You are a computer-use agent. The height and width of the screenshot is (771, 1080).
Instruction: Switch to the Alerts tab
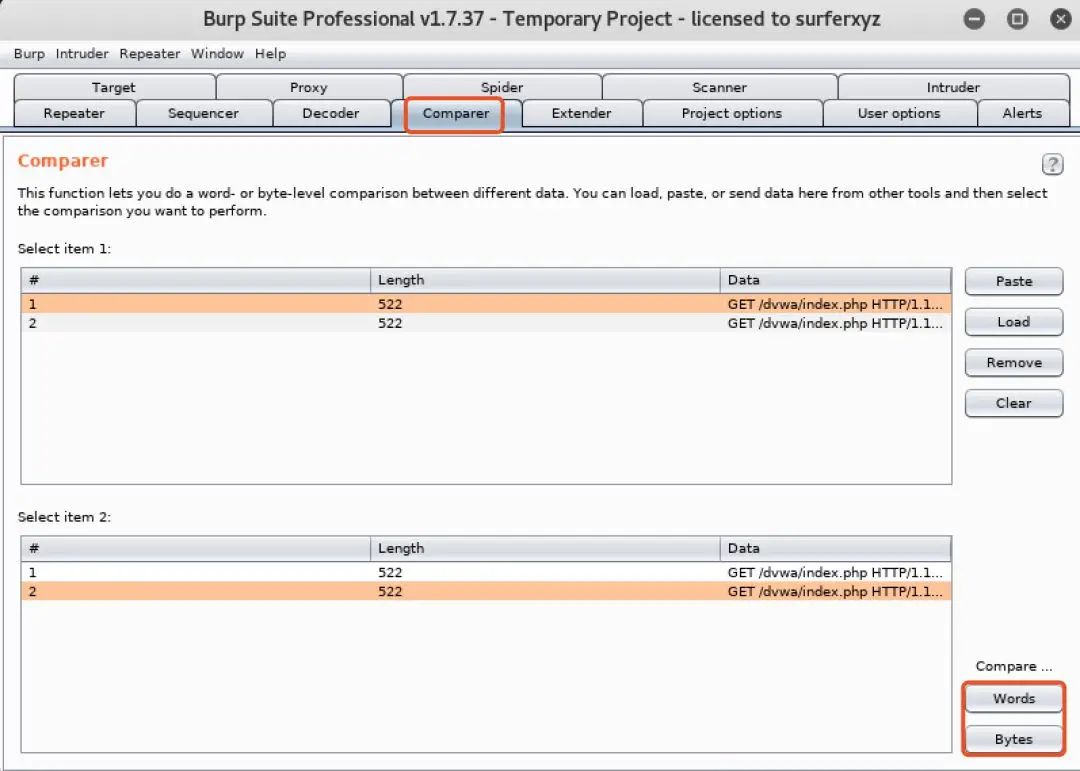point(1022,114)
